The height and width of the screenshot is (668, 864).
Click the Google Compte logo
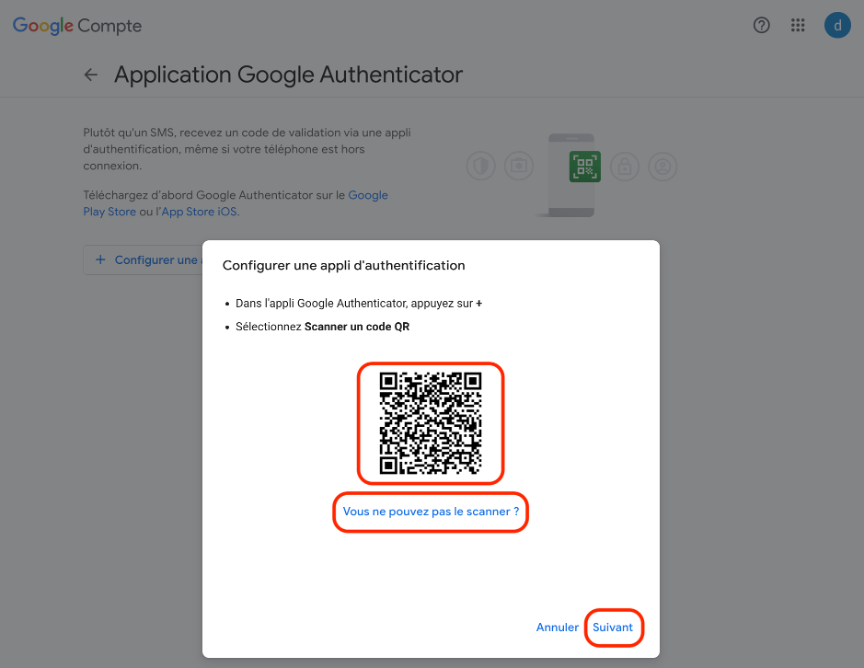tap(77, 26)
